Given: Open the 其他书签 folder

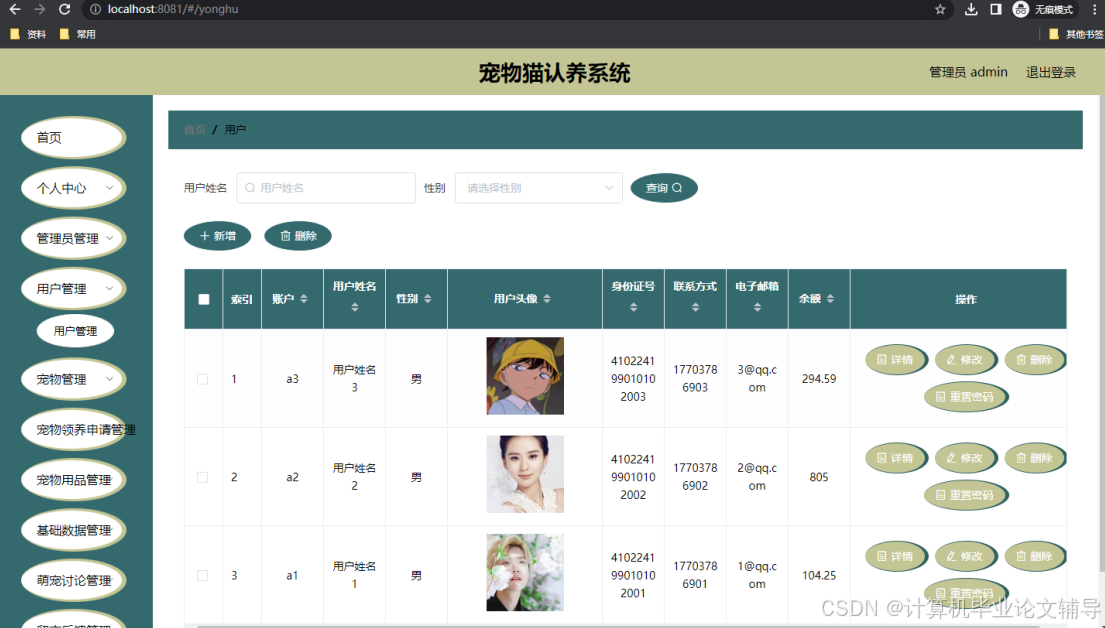Looking at the screenshot, I should (x=1076, y=34).
